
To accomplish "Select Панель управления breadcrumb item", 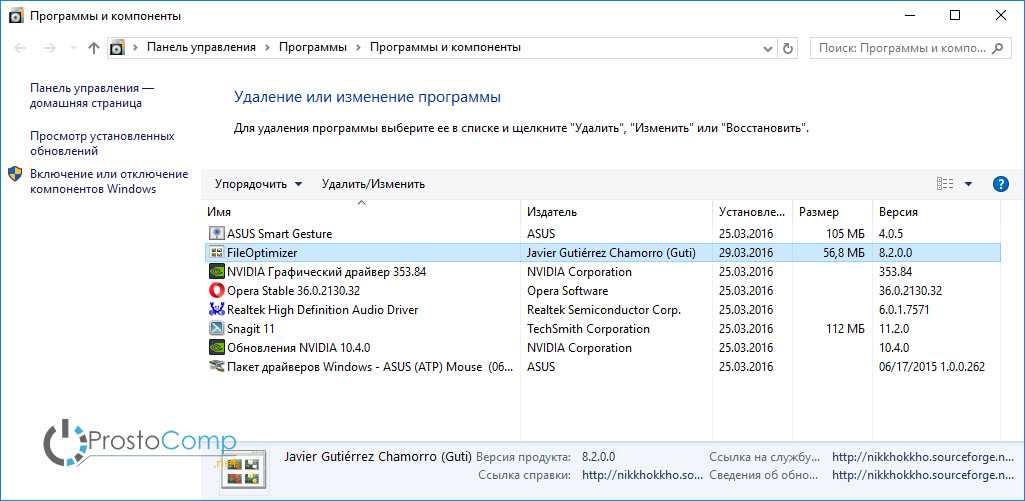I will point(201,47).
